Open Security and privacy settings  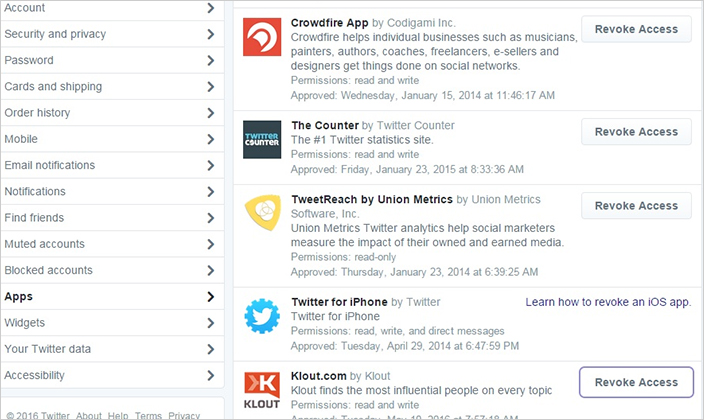pyautogui.click(x=55, y=34)
